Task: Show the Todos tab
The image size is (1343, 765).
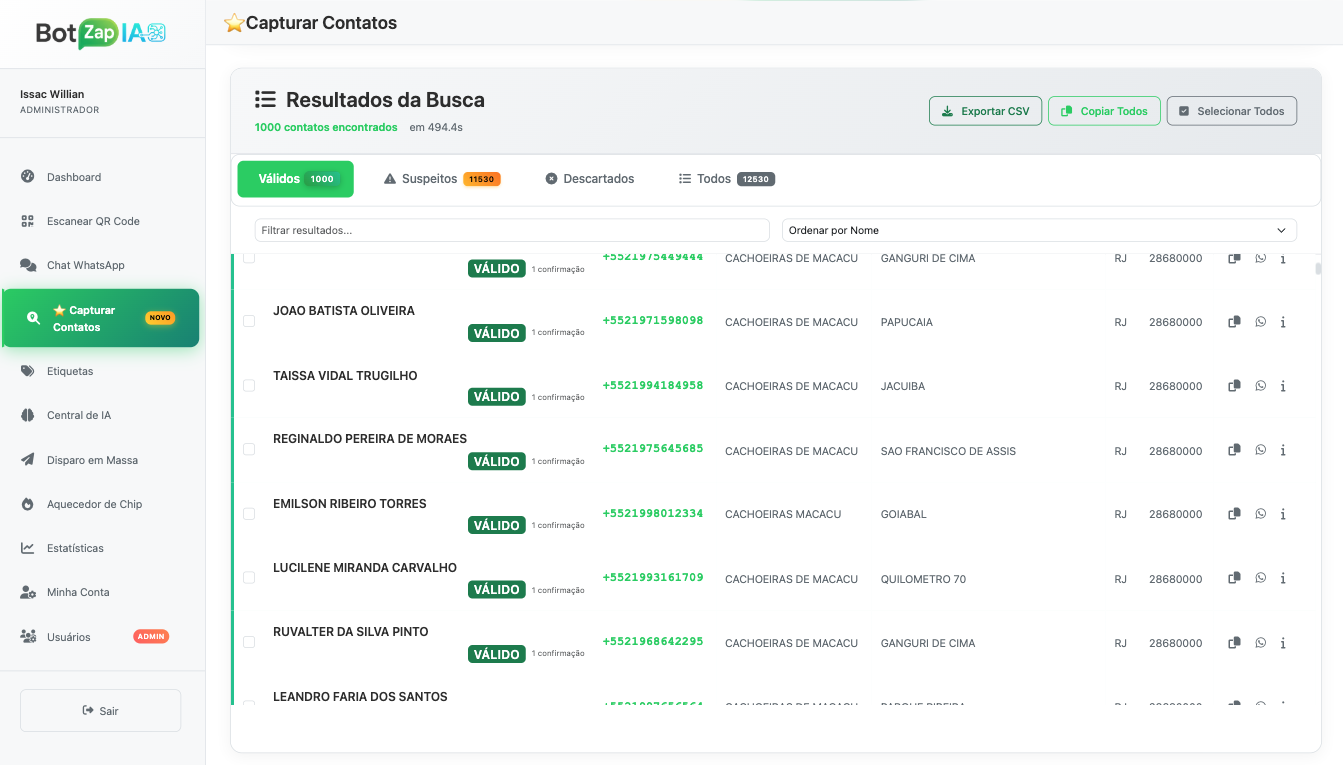Action: pyautogui.click(x=726, y=179)
